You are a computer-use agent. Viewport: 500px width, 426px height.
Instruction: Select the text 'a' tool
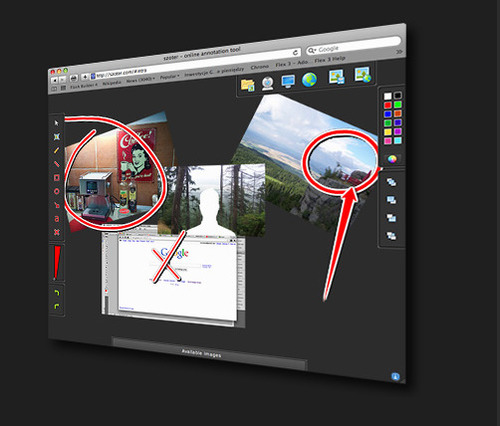click(57, 219)
